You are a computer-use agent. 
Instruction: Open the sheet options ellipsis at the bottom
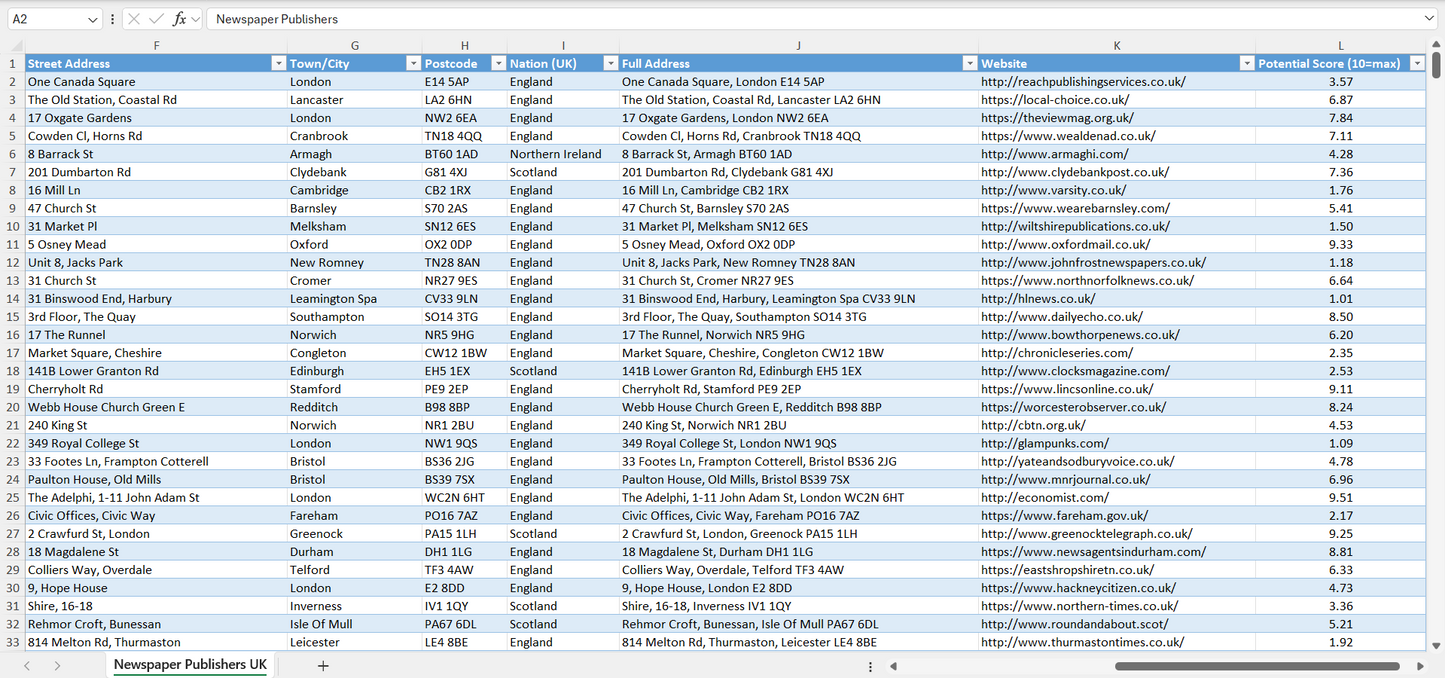coord(870,666)
